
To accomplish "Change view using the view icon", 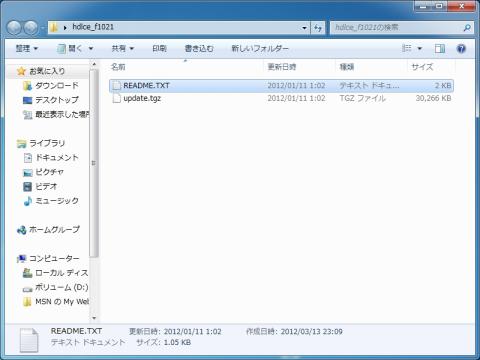I will tap(407, 49).
